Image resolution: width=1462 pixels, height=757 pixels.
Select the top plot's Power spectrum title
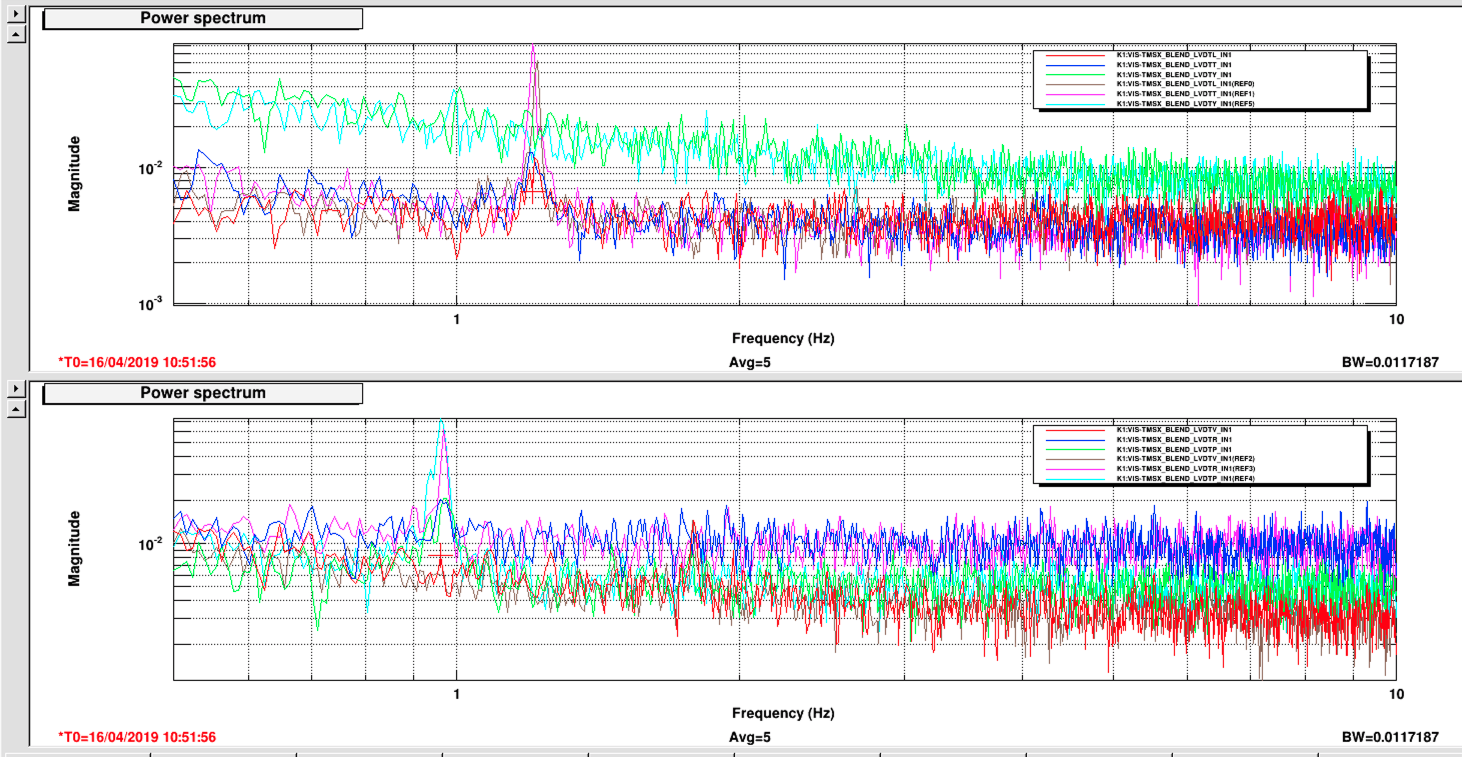(203, 18)
